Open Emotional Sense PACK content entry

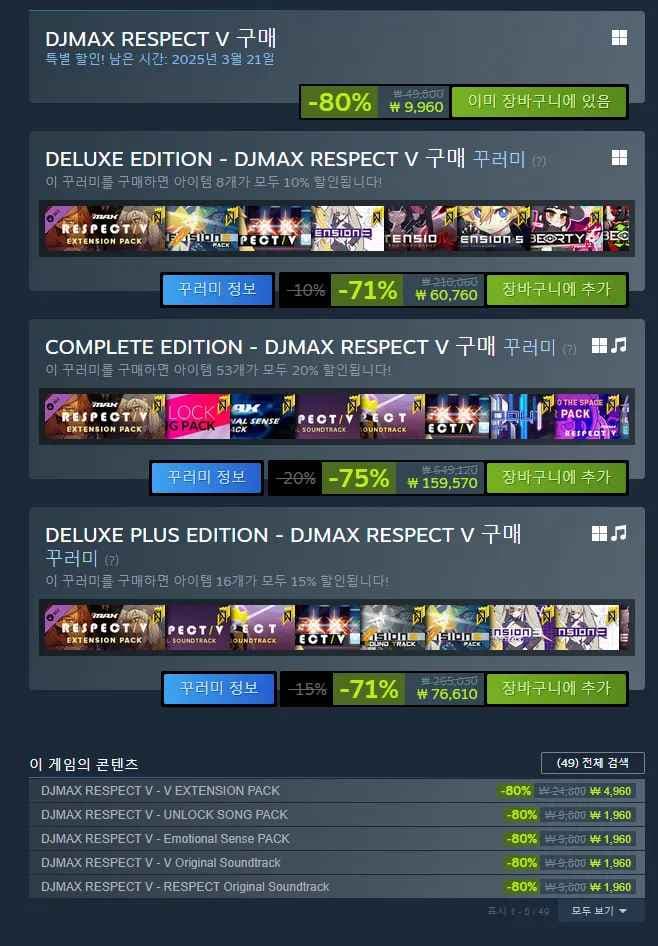tap(337, 839)
